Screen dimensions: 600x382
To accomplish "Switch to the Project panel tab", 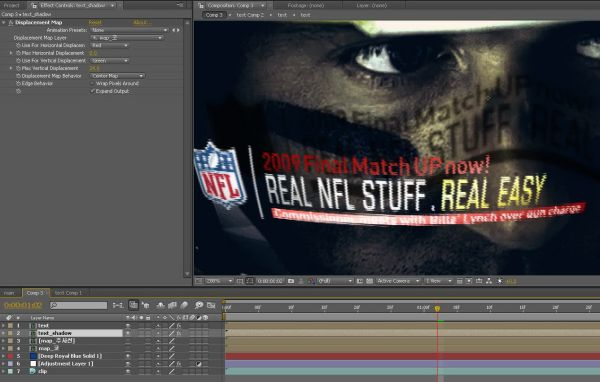I will pyautogui.click(x=11, y=5).
